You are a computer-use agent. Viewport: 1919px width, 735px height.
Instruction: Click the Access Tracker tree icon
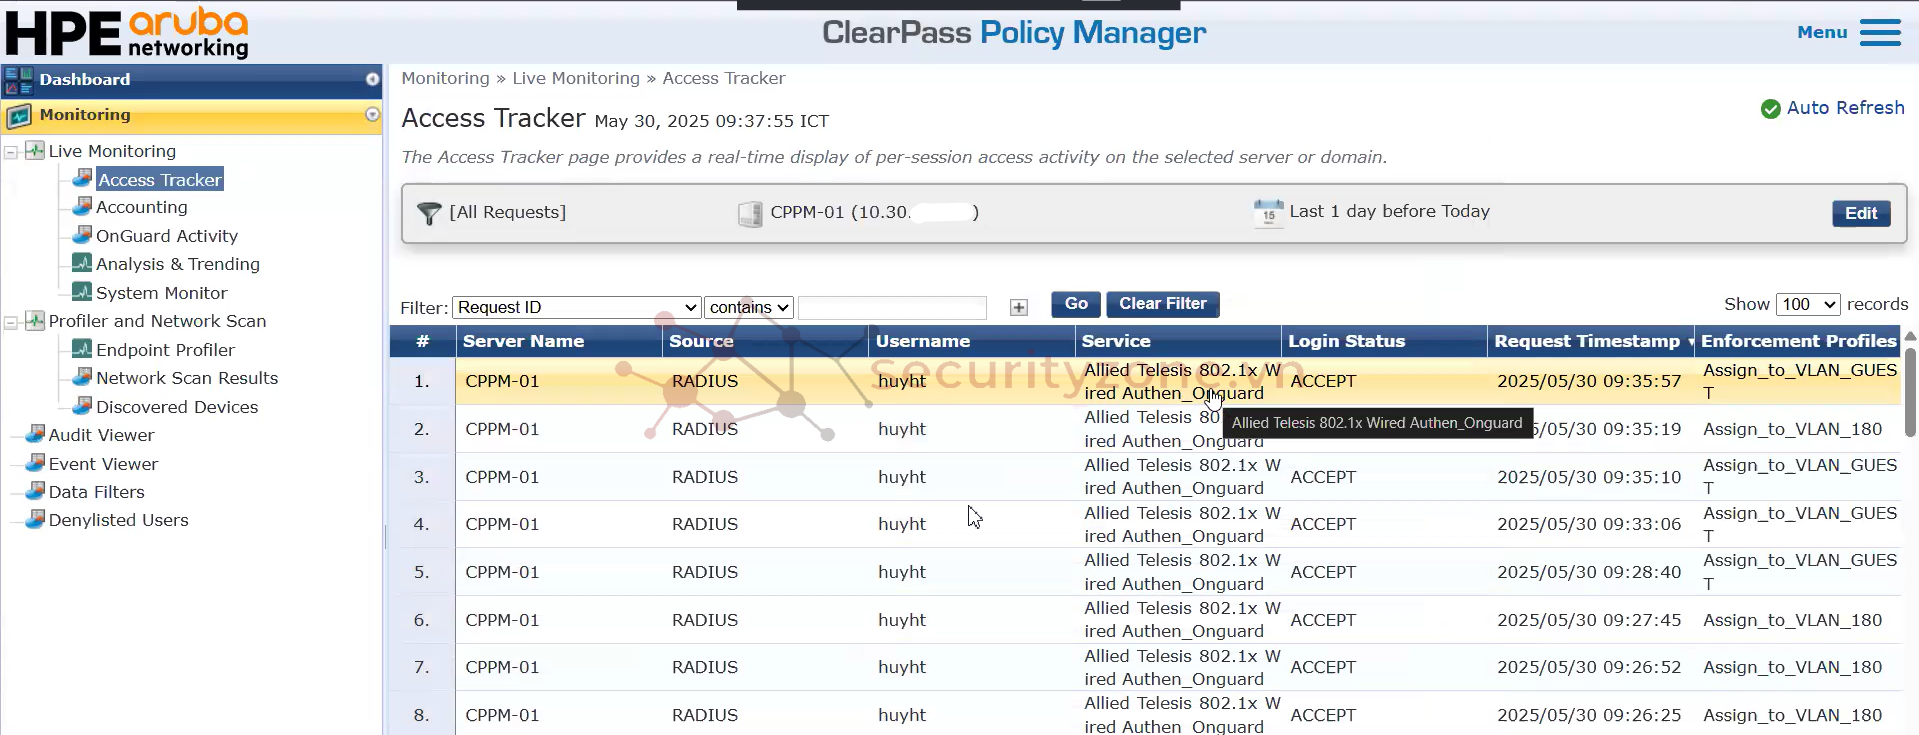pos(82,179)
